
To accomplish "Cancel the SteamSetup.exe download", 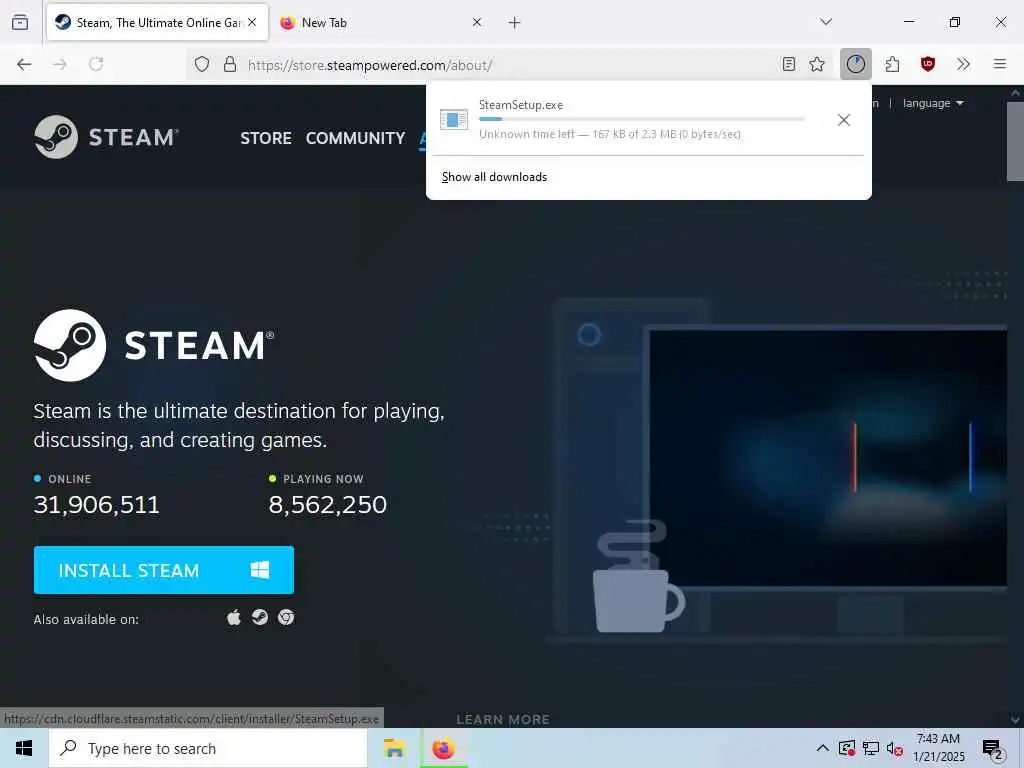I will [x=844, y=120].
